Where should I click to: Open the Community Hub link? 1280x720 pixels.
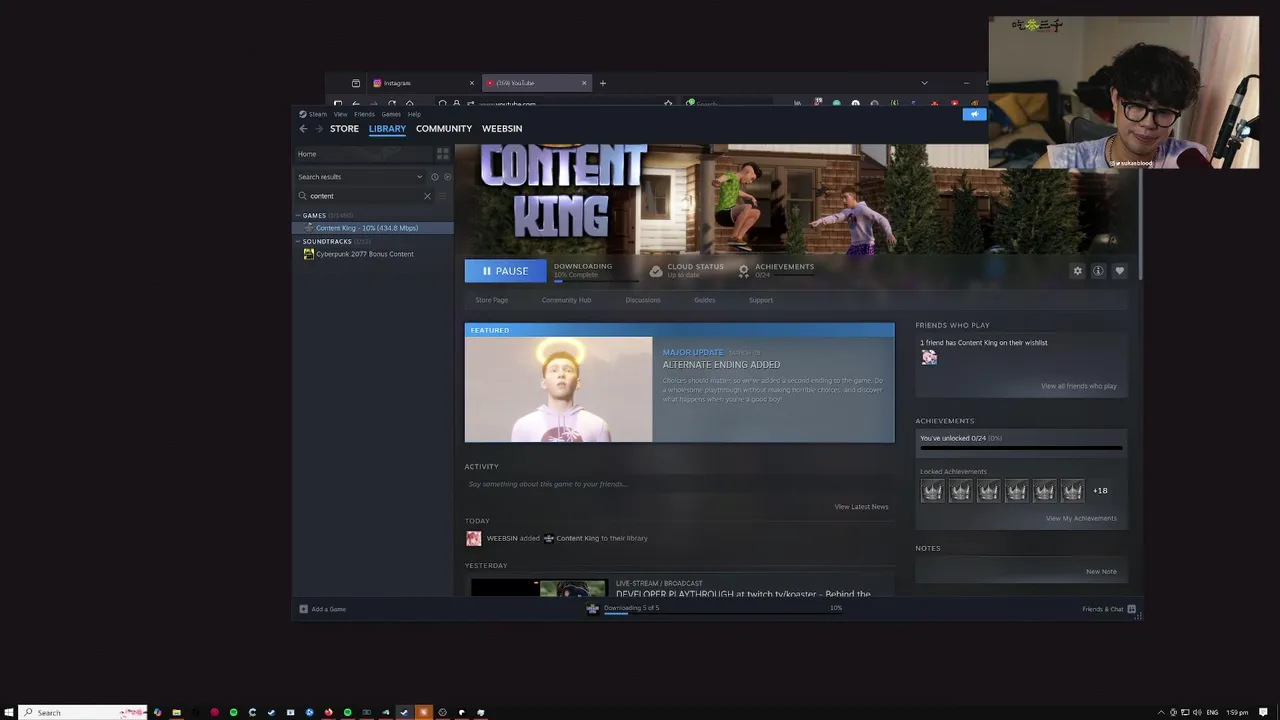coord(566,300)
